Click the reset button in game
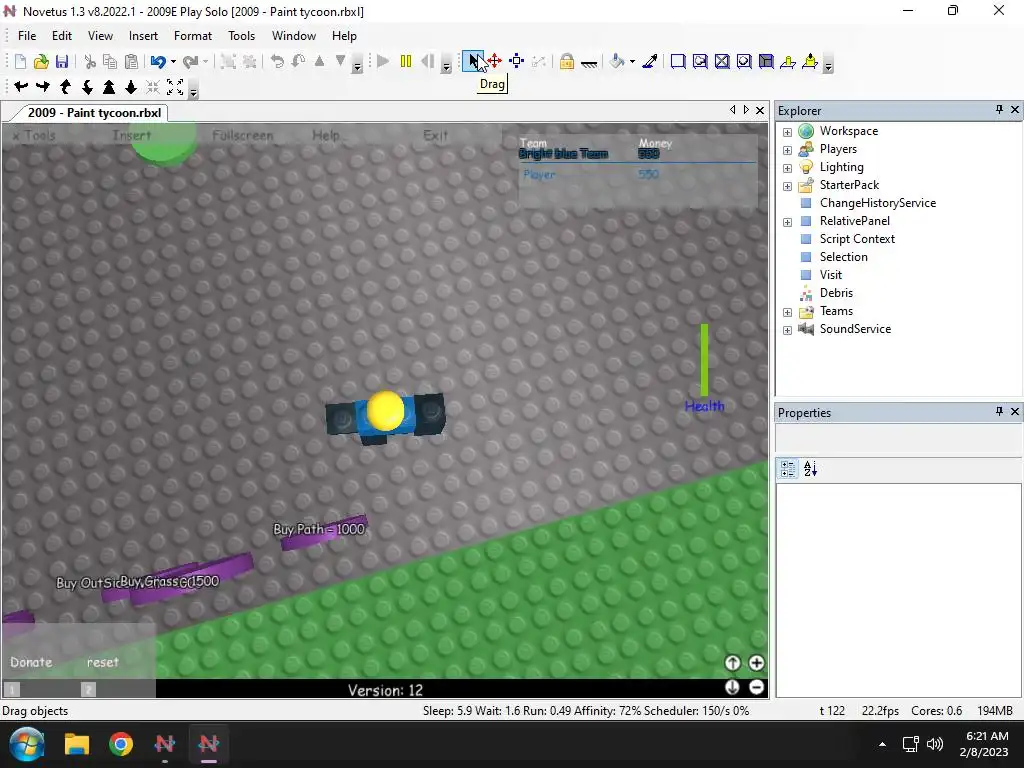Image resolution: width=1024 pixels, height=768 pixels. (x=103, y=662)
